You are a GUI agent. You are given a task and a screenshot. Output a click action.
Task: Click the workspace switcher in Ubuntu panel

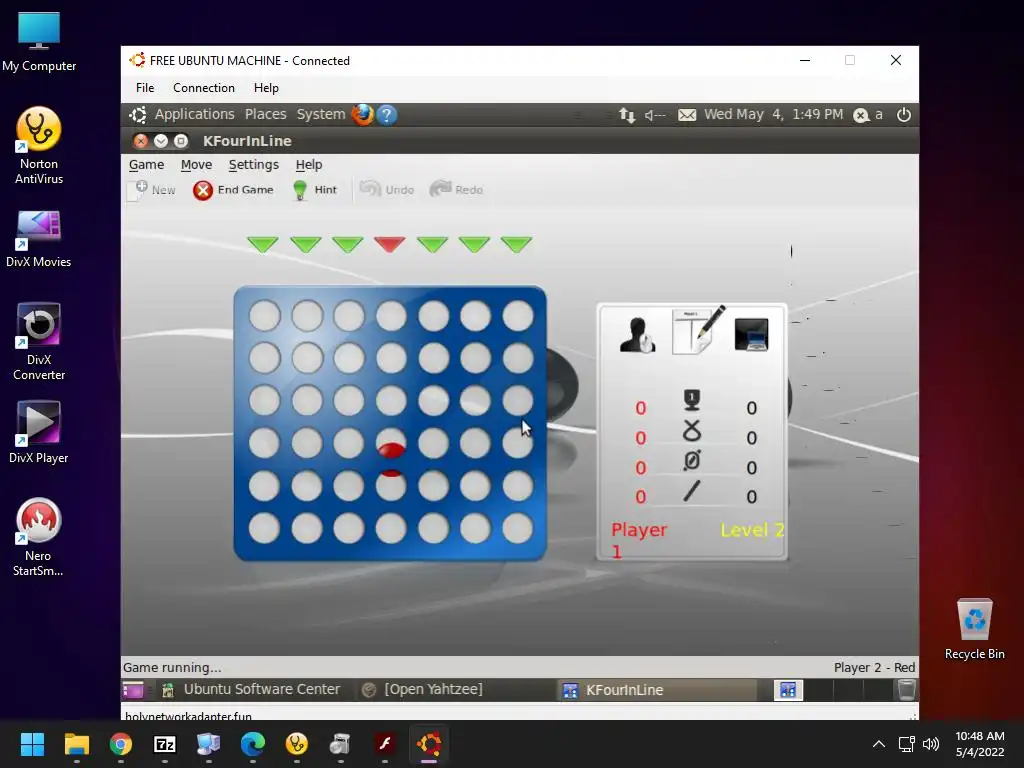833,690
